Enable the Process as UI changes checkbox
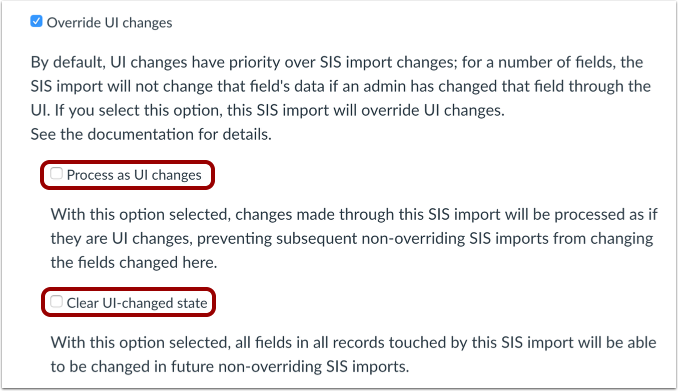Viewport: 678px width, 391px height. pyautogui.click(x=56, y=173)
